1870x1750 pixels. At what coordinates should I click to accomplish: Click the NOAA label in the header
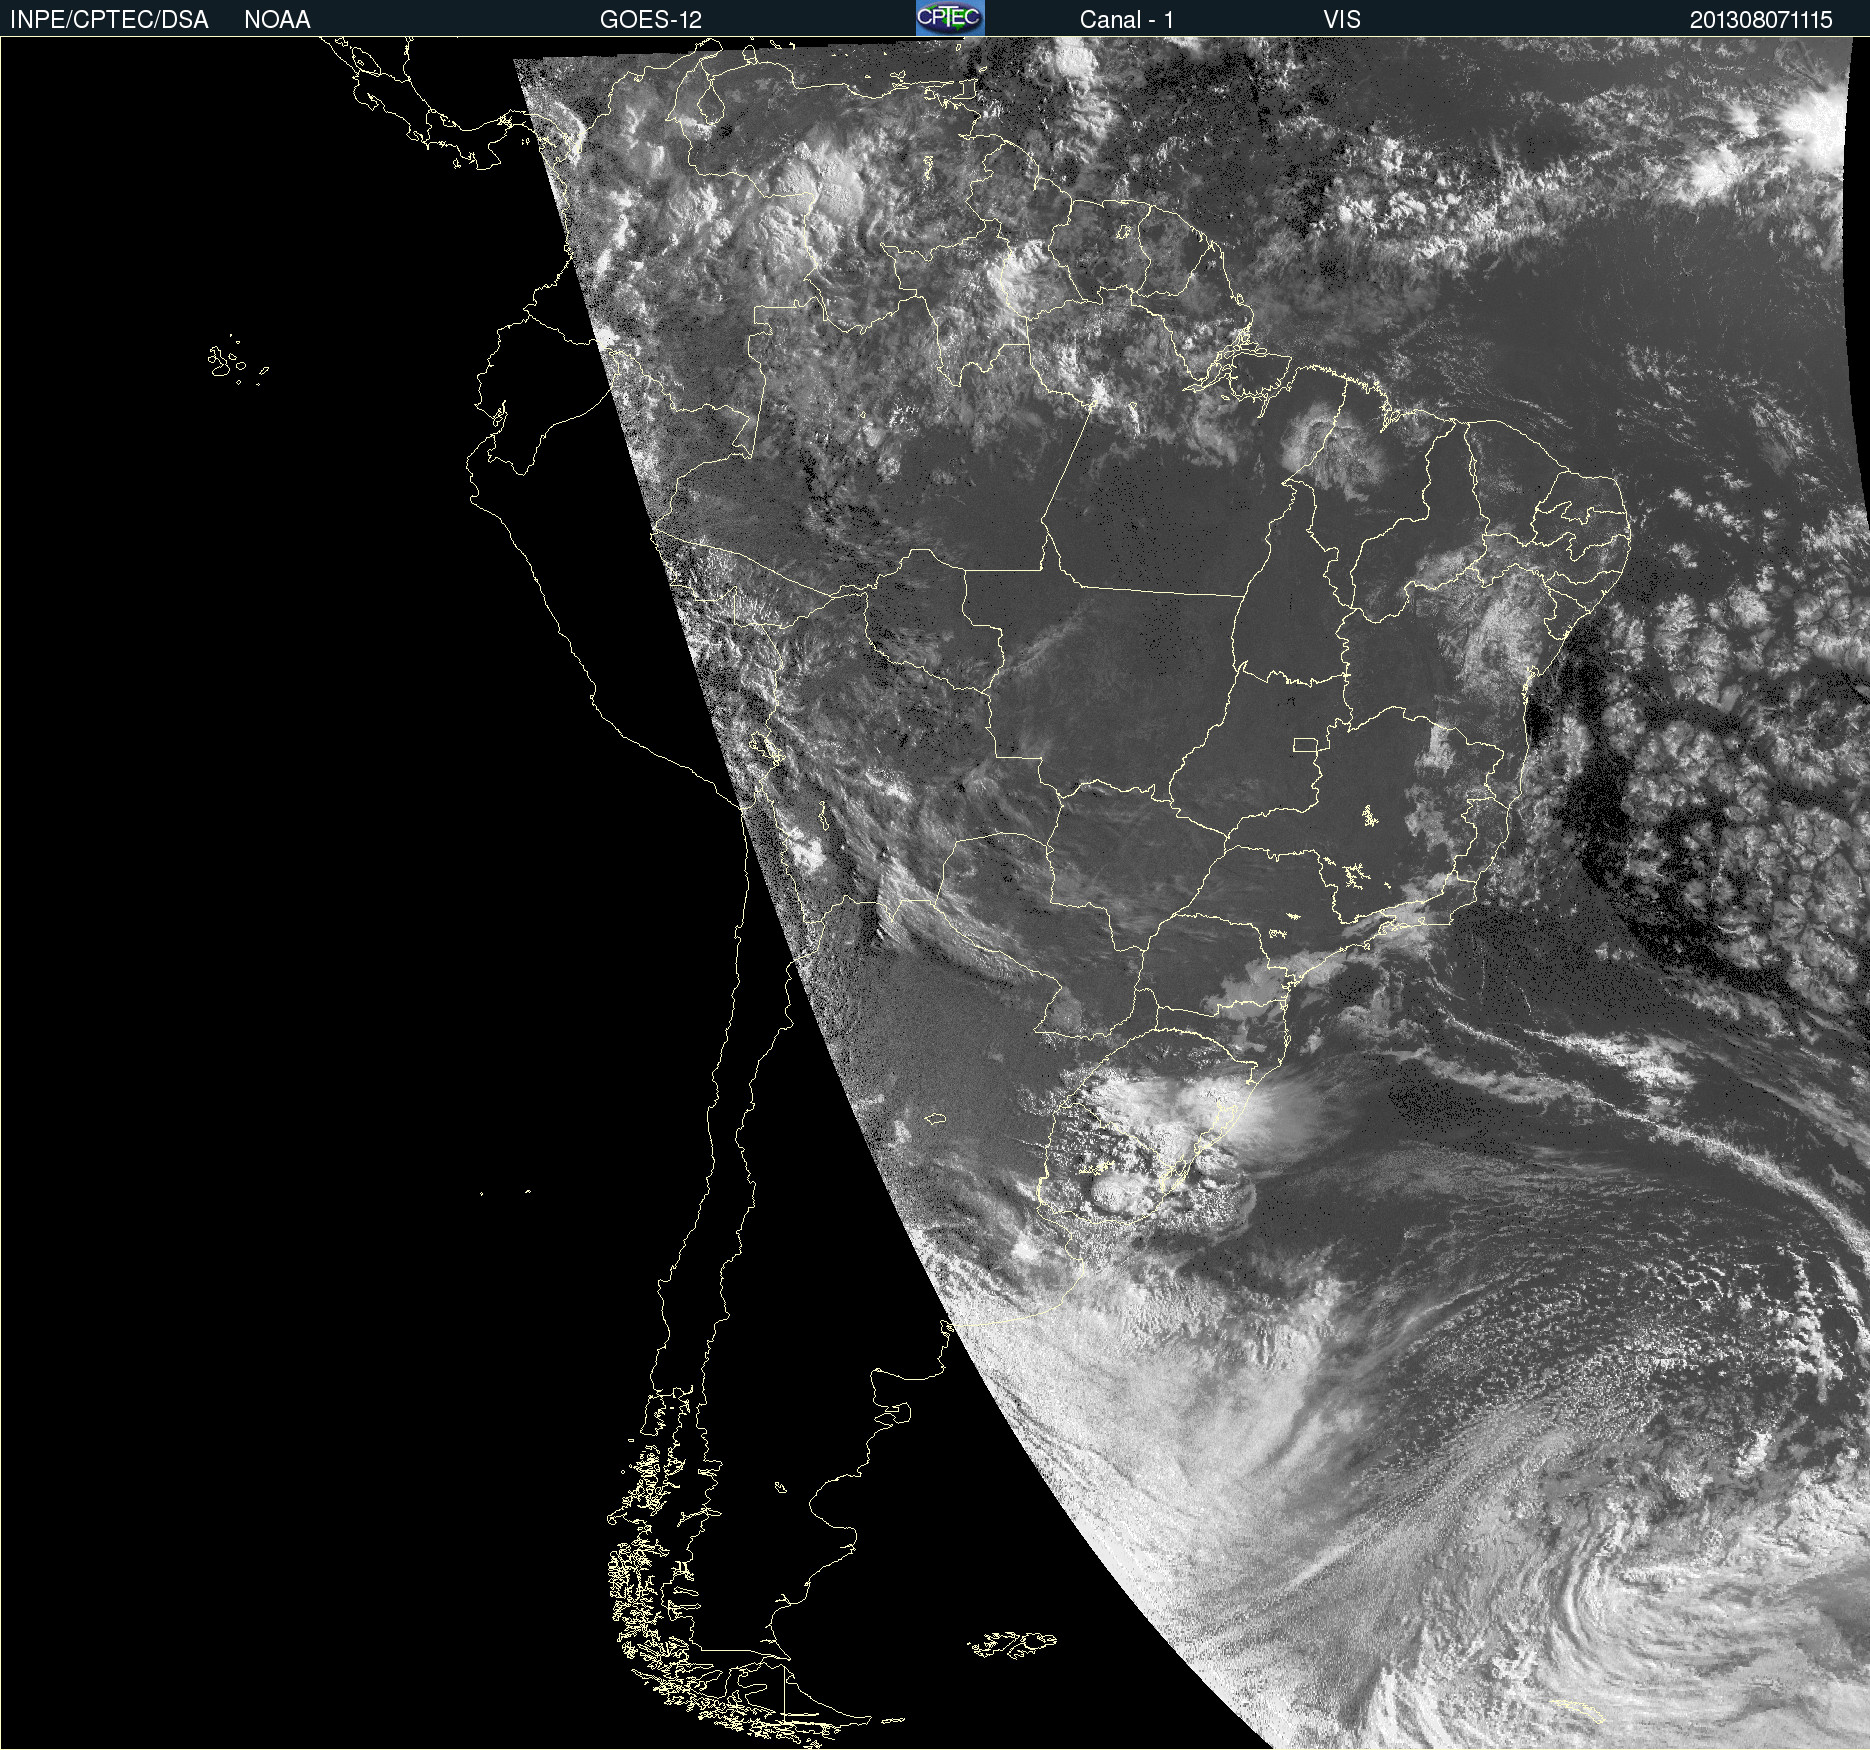click(277, 20)
